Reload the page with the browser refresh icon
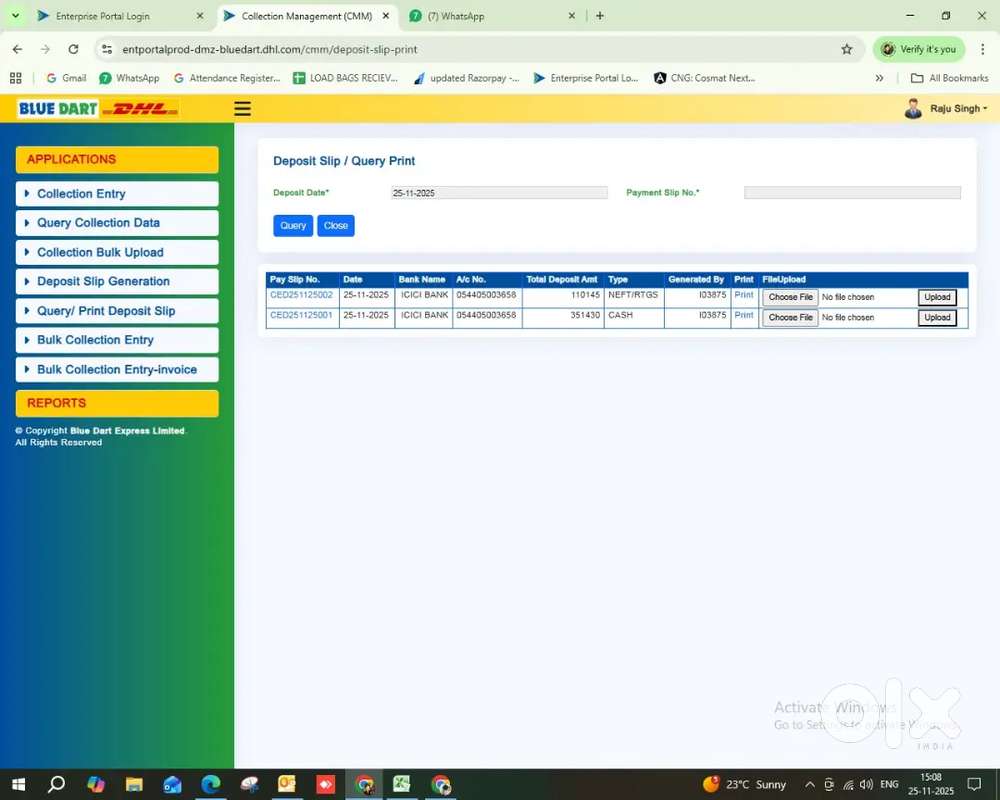Viewport: 1000px width, 800px height. pos(73,49)
